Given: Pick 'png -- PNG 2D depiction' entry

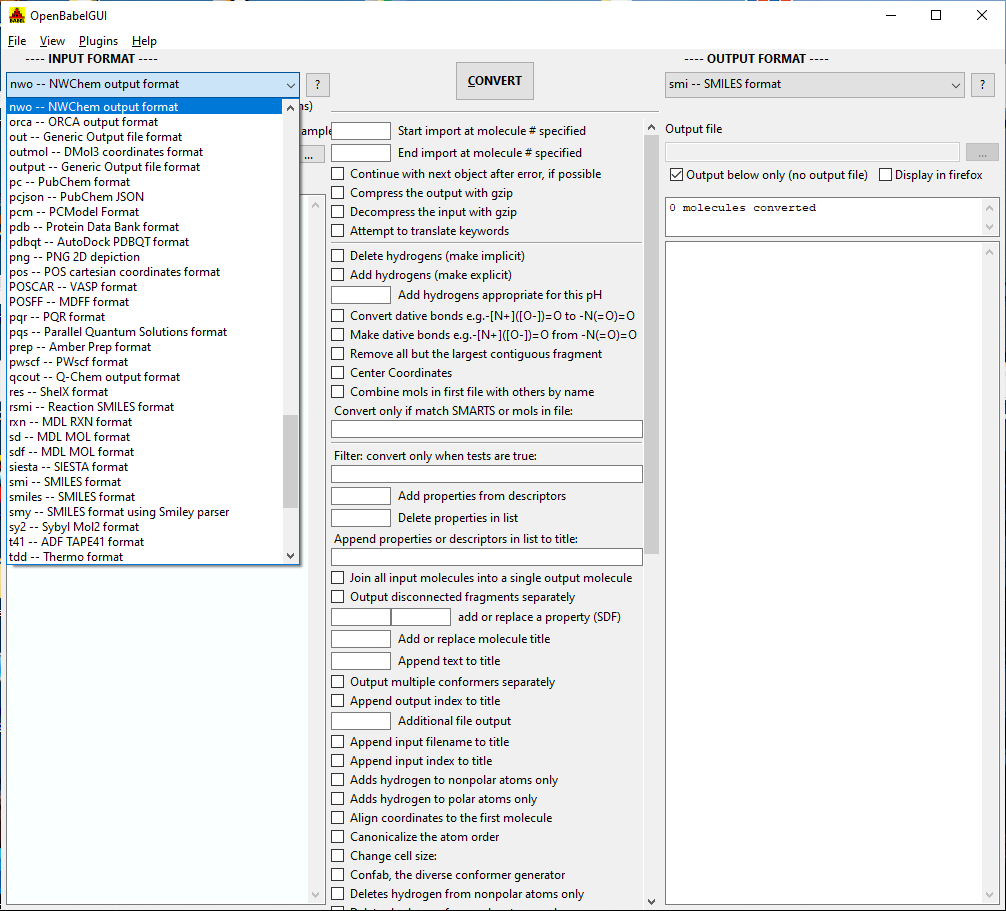Looking at the screenshot, I should (144, 257).
